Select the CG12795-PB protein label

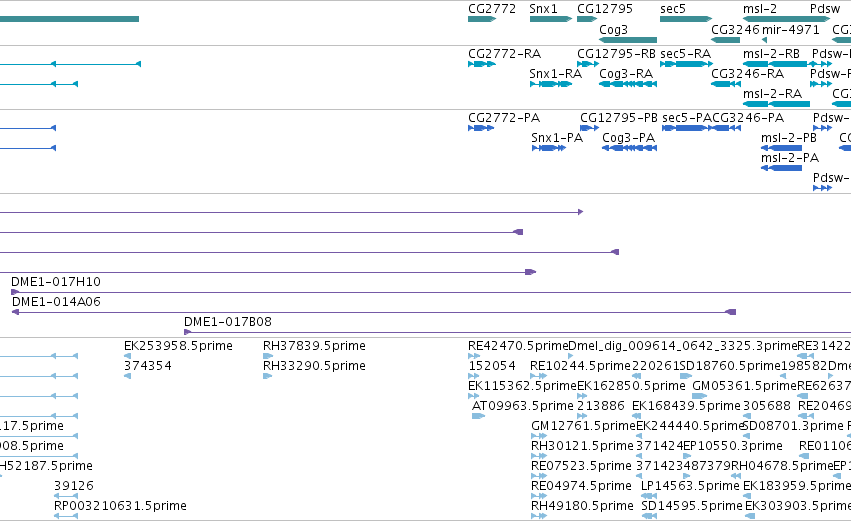click(619, 118)
